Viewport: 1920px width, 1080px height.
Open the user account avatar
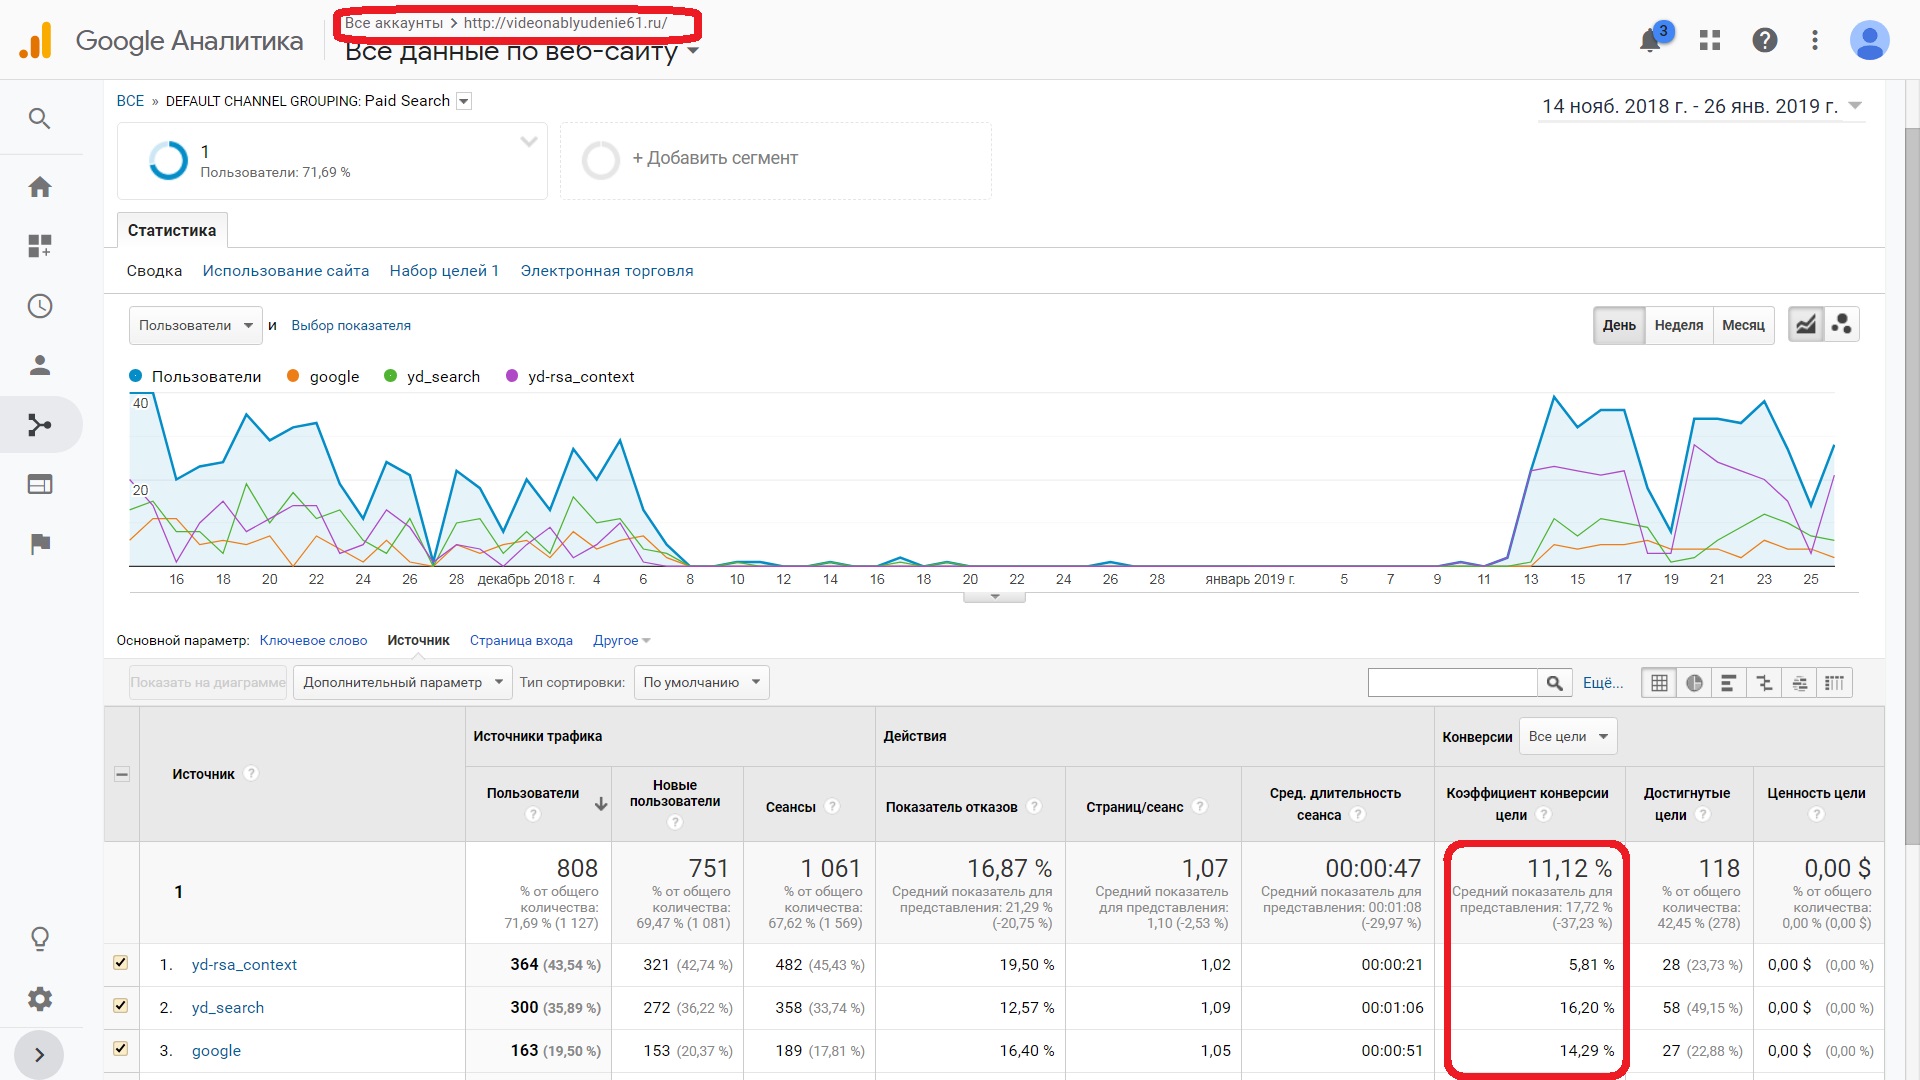[x=1869, y=40]
